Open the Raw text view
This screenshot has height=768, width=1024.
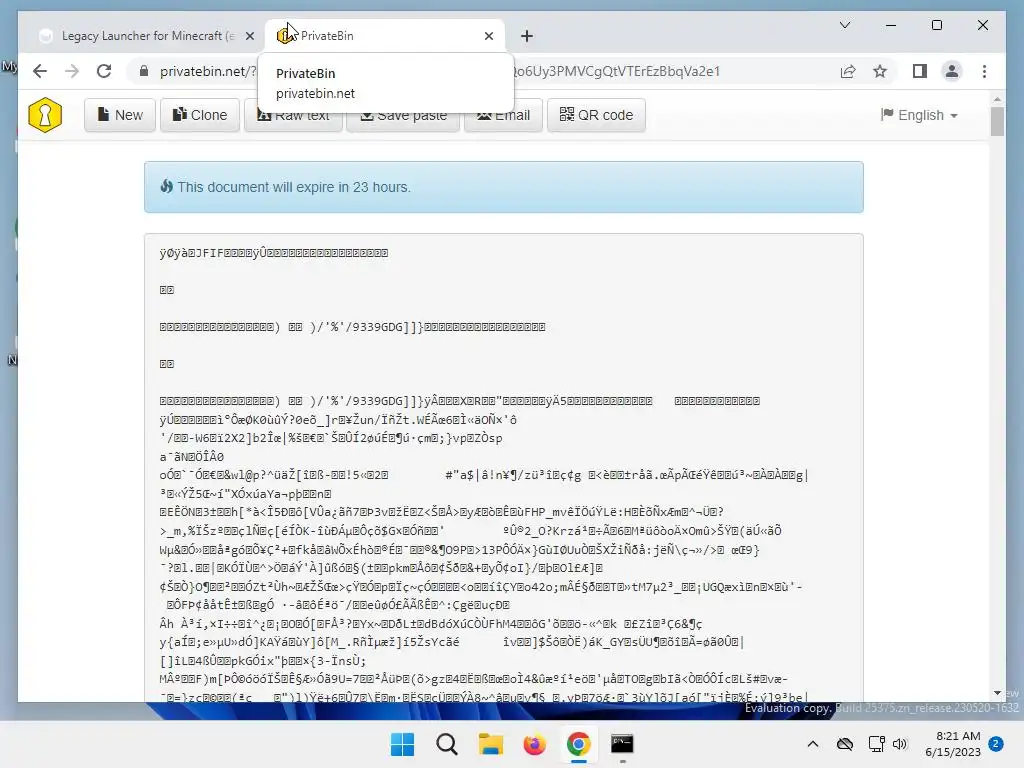[x=293, y=116]
